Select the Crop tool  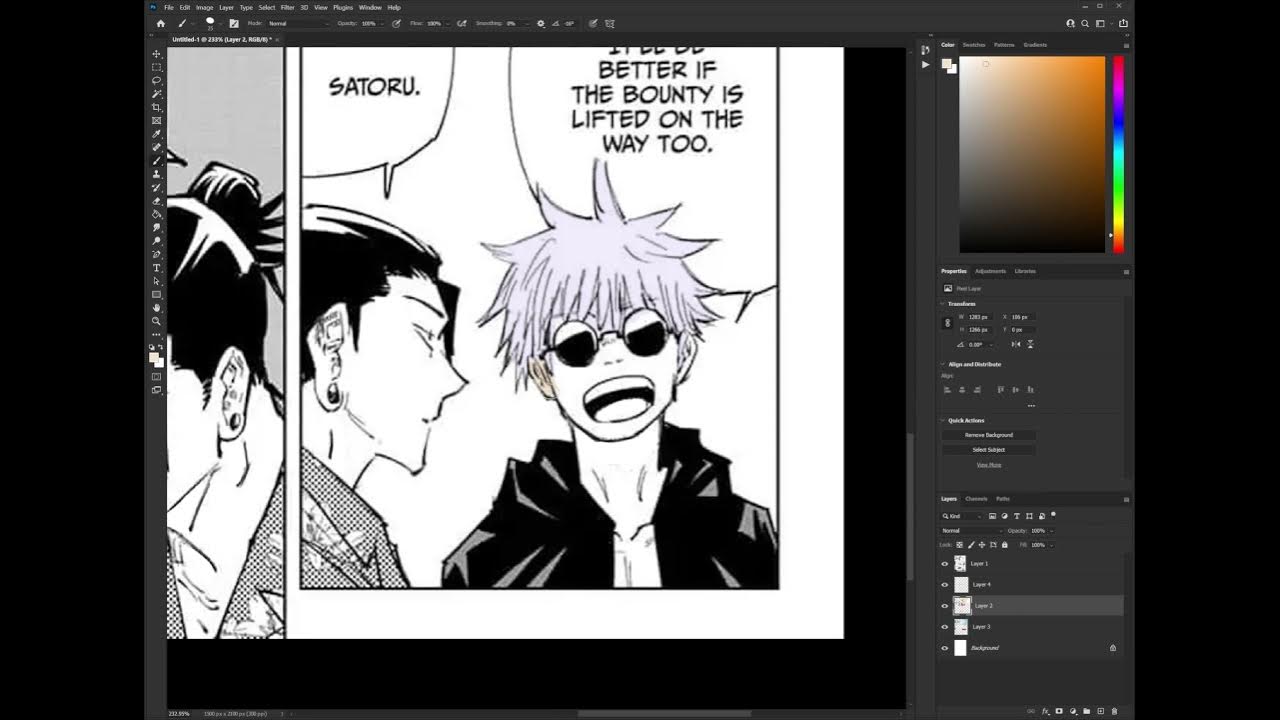(156, 107)
